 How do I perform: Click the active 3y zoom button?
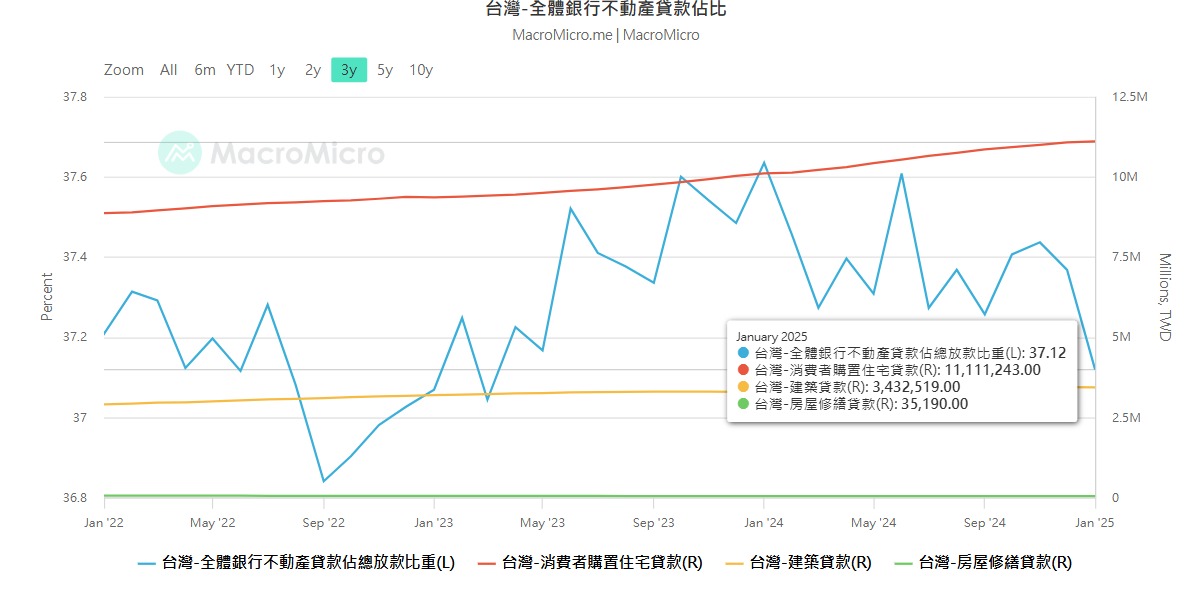tap(349, 70)
